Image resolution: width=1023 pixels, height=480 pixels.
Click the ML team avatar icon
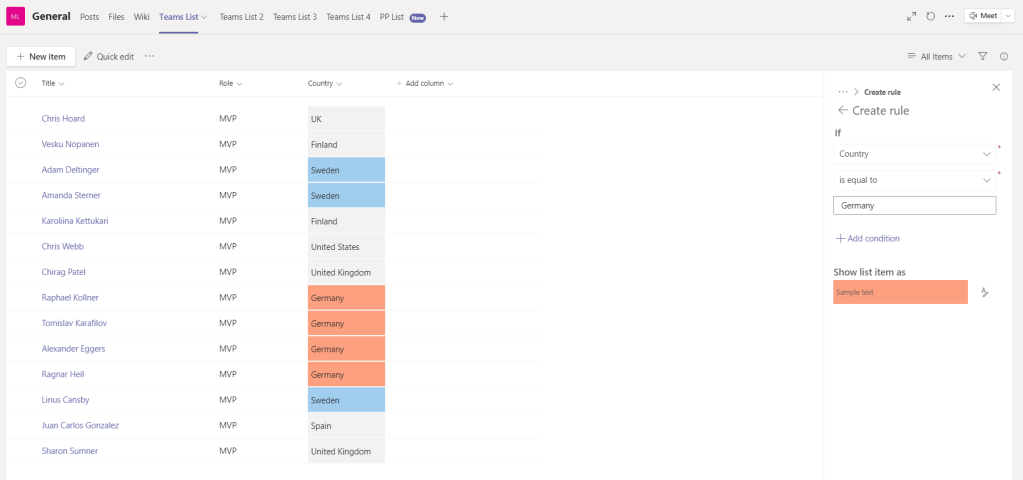[x=16, y=17]
